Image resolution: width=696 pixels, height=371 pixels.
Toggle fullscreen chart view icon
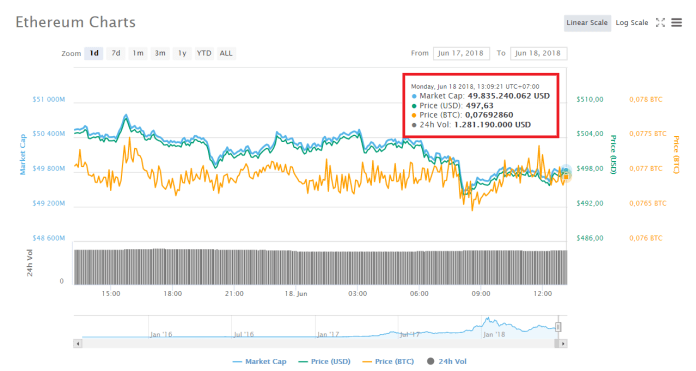pyautogui.click(x=660, y=23)
